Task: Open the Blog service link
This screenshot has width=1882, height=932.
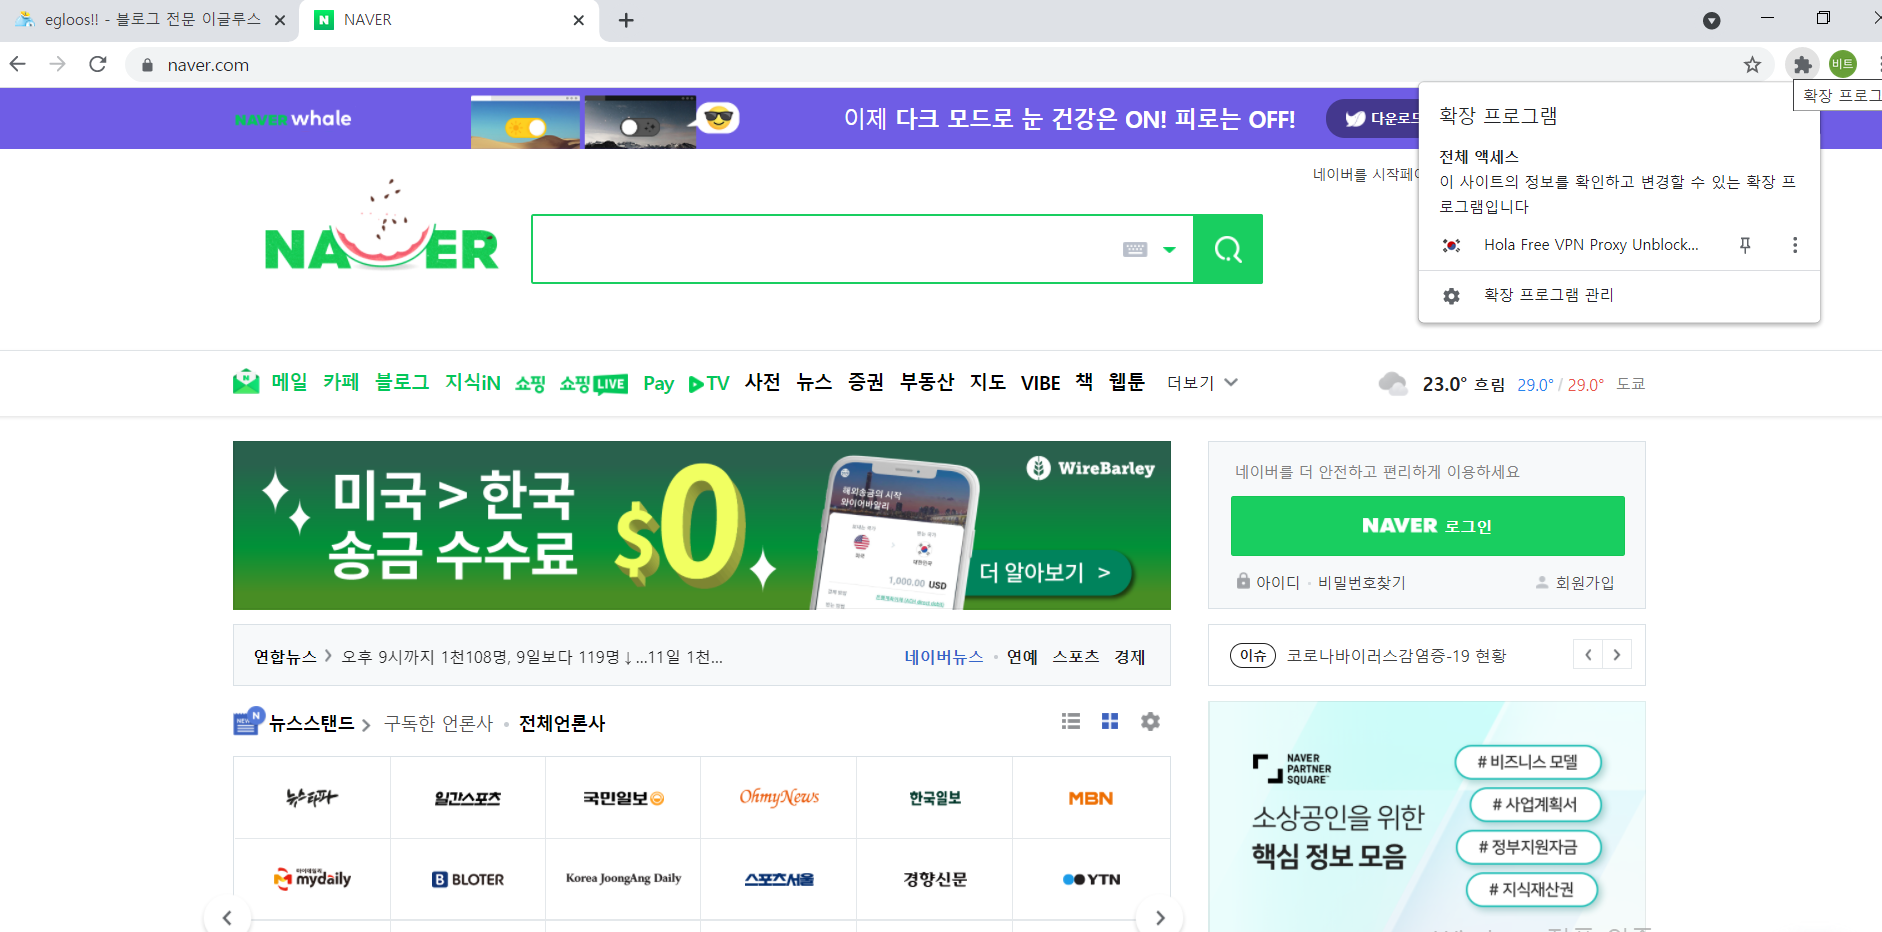Action: 402,382
